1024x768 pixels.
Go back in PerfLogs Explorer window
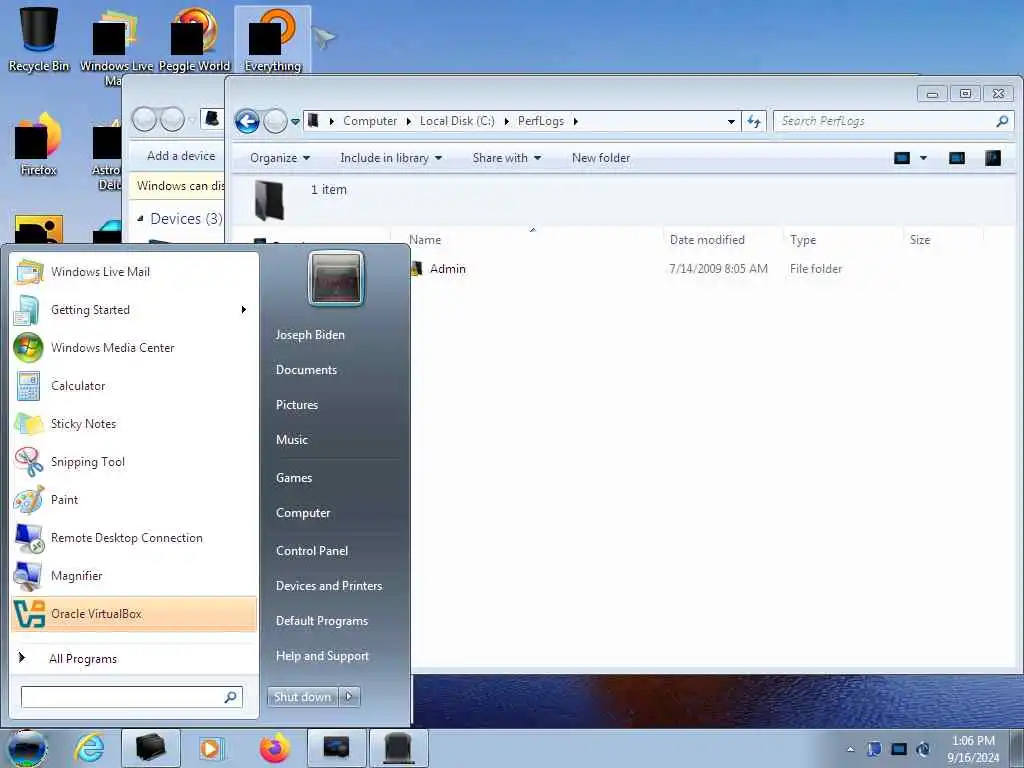[x=248, y=121]
